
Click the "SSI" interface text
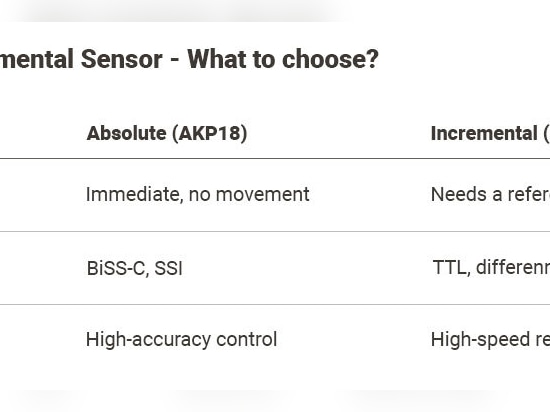(168, 269)
